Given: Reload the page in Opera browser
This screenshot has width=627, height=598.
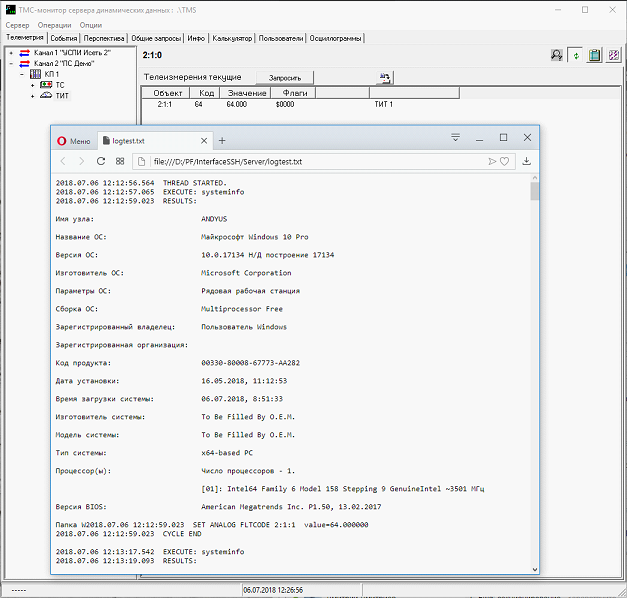Looking at the screenshot, I should [101, 161].
